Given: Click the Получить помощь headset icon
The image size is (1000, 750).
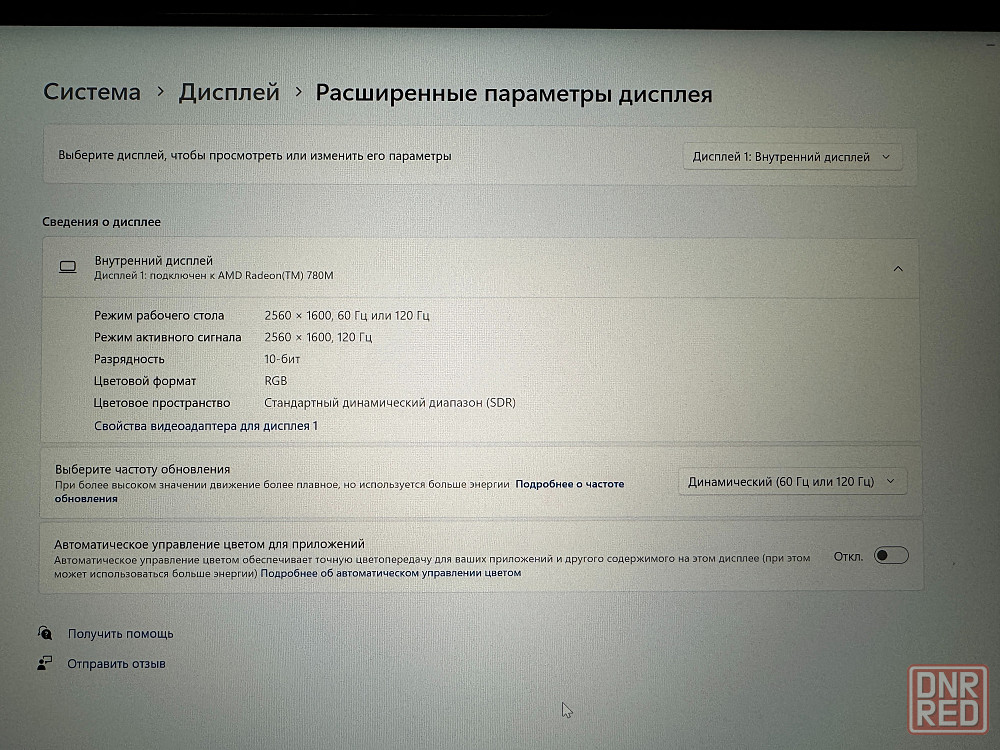Looking at the screenshot, I should [x=45, y=633].
